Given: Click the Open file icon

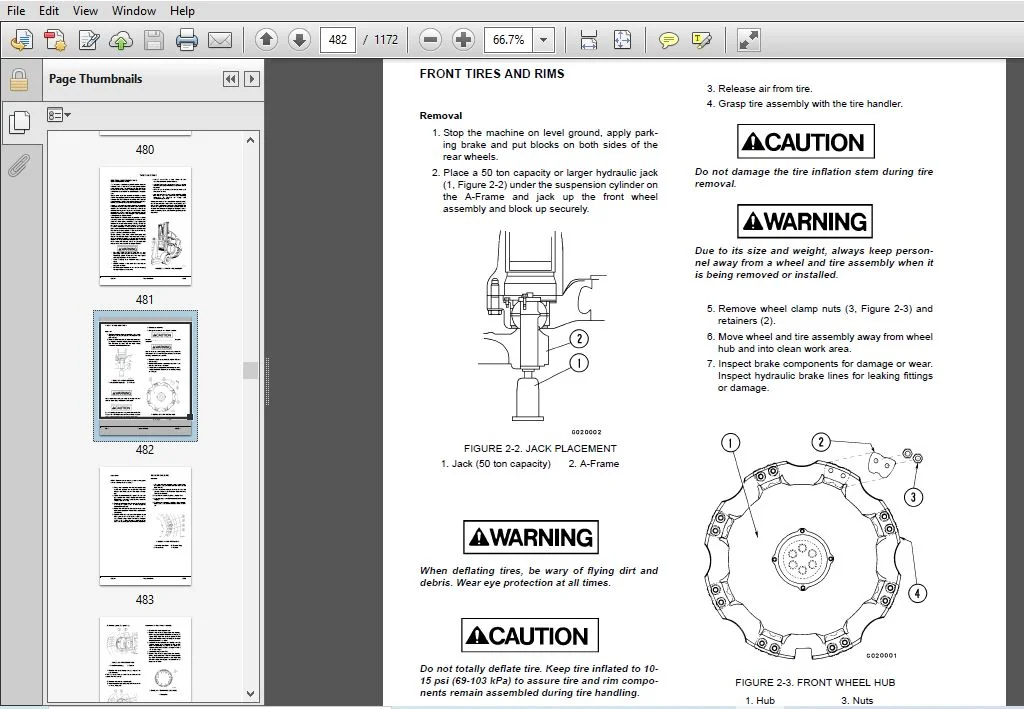Looking at the screenshot, I should [22, 40].
